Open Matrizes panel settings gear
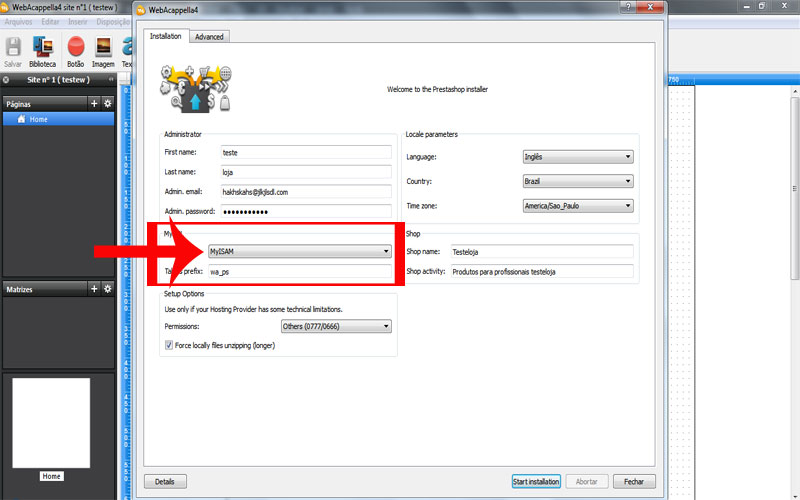The height and width of the screenshot is (500, 800). click(108, 289)
